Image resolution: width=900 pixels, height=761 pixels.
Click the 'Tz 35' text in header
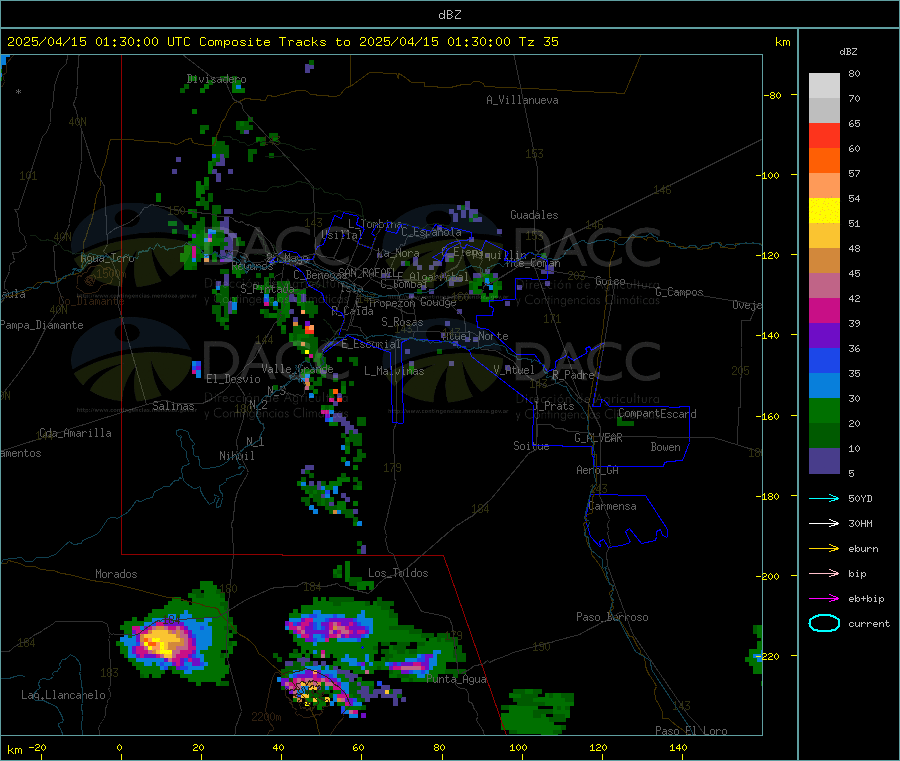pos(538,42)
